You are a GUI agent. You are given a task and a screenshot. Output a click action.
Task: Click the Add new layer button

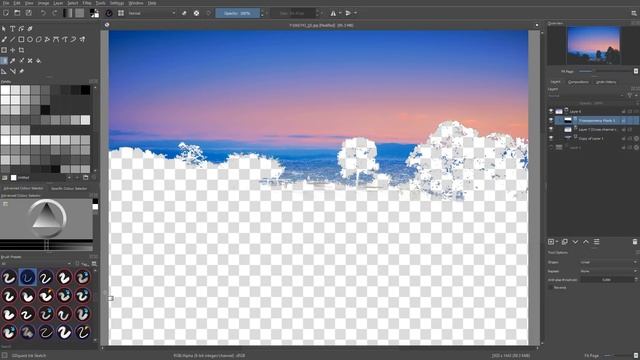click(551, 242)
